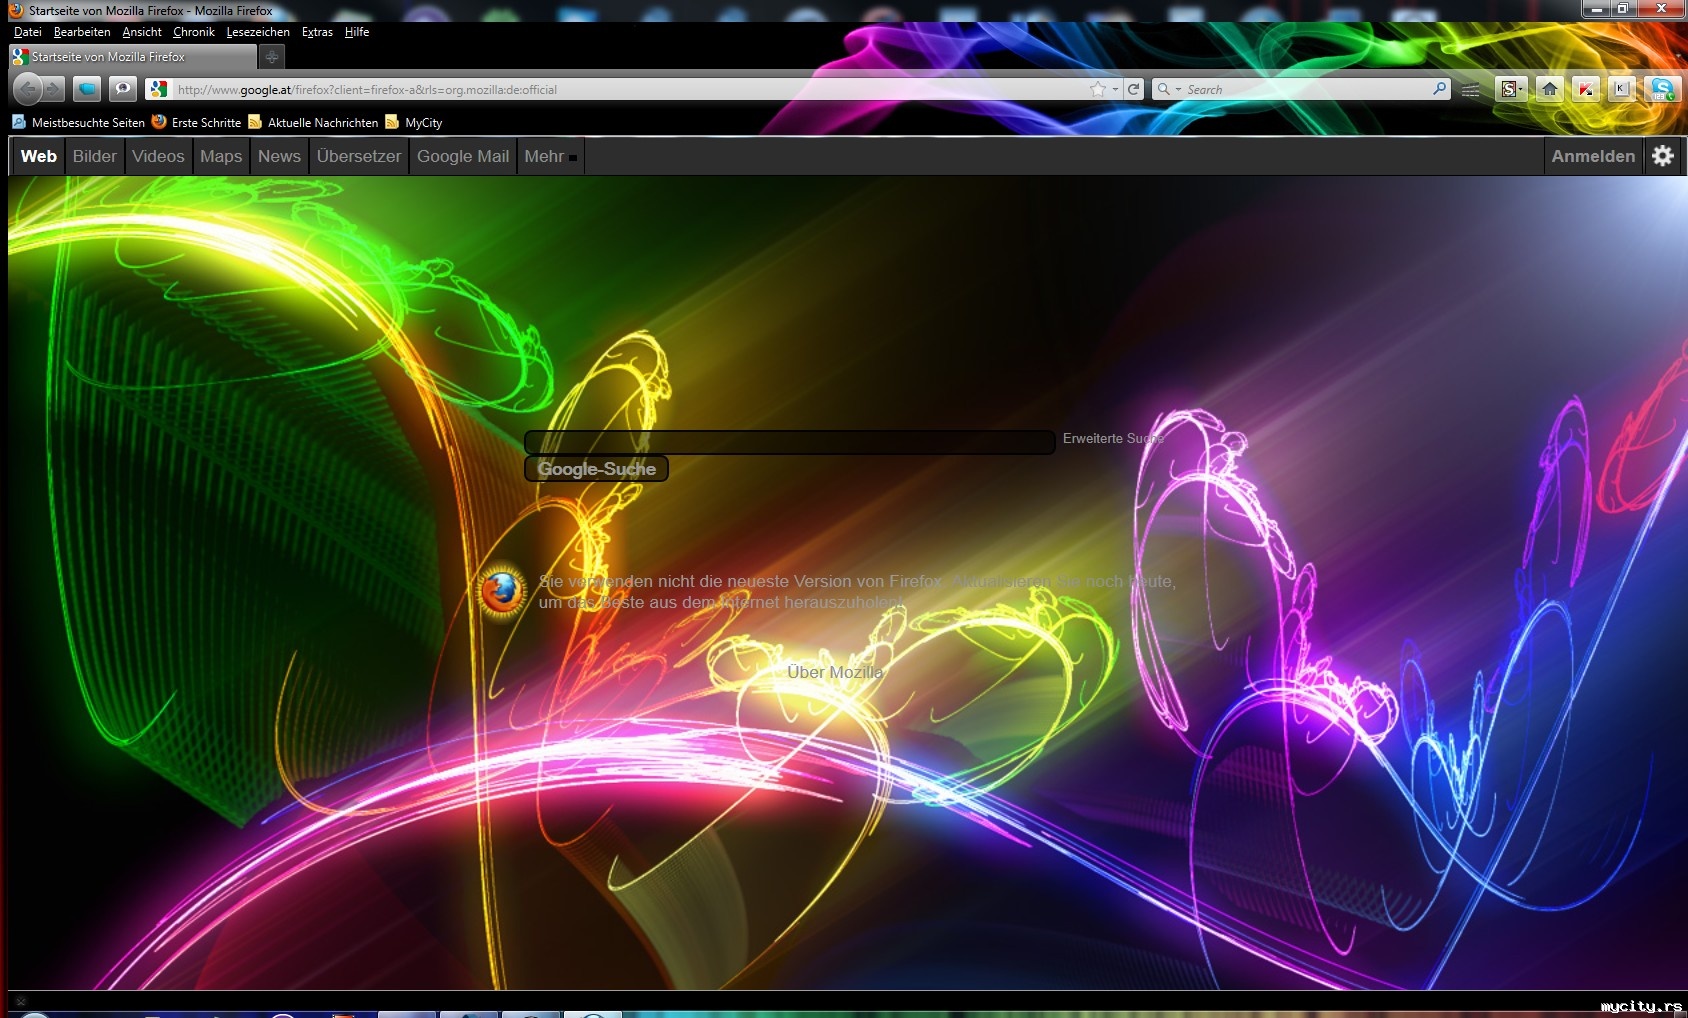Click the Home button in the toolbar
Image resolution: width=1688 pixels, height=1018 pixels.
(x=1549, y=89)
